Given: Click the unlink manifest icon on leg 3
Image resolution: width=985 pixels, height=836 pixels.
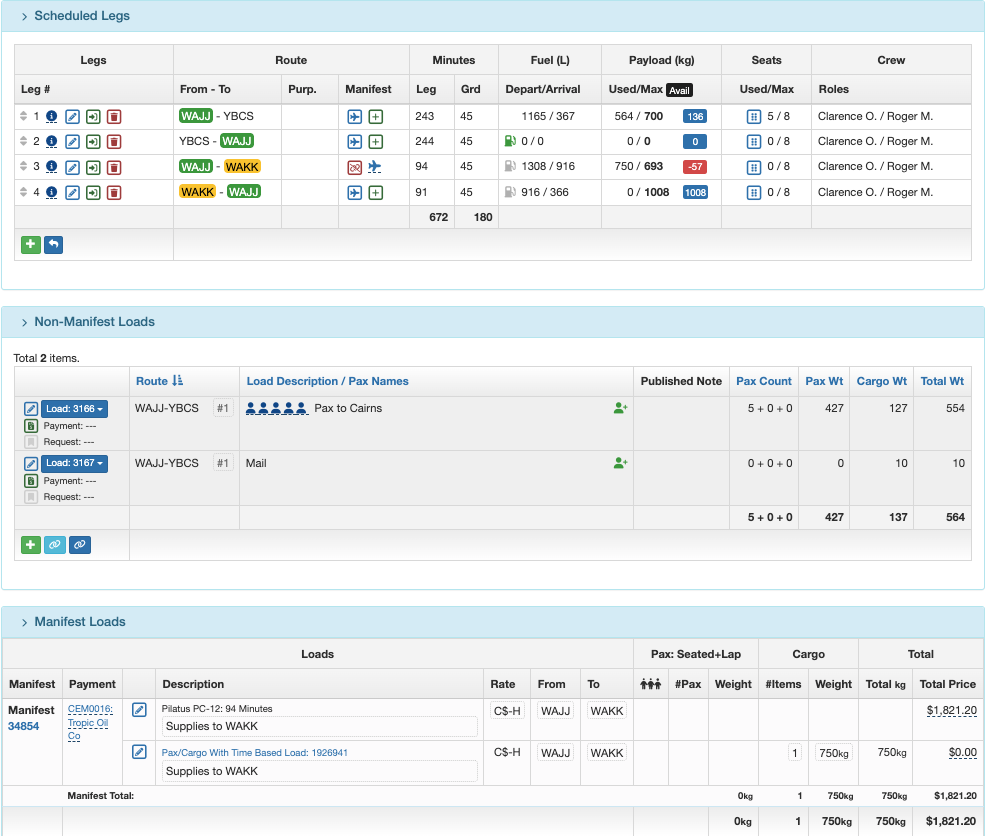Looking at the screenshot, I should click(354, 167).
